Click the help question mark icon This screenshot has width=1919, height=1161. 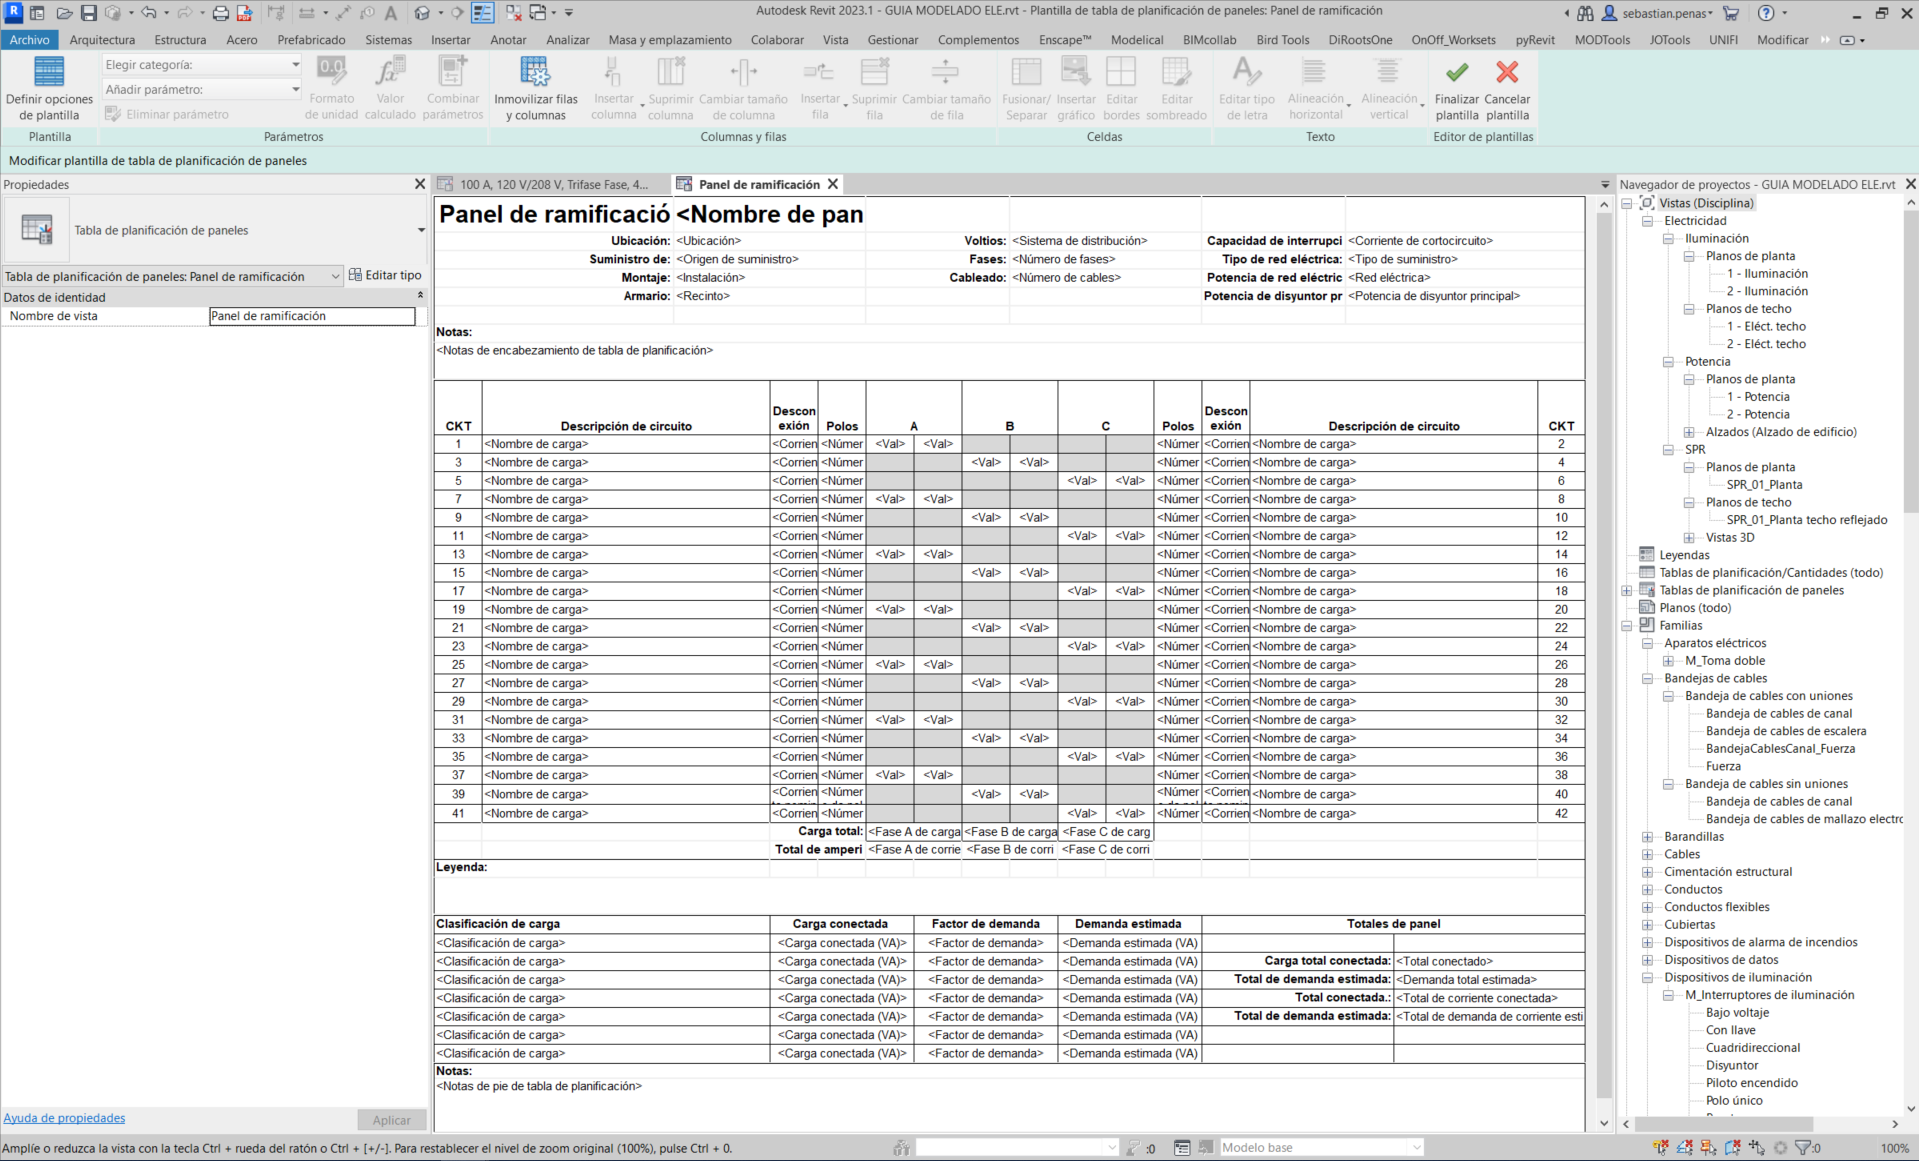pyautogui.click(x=1766, y=13)
